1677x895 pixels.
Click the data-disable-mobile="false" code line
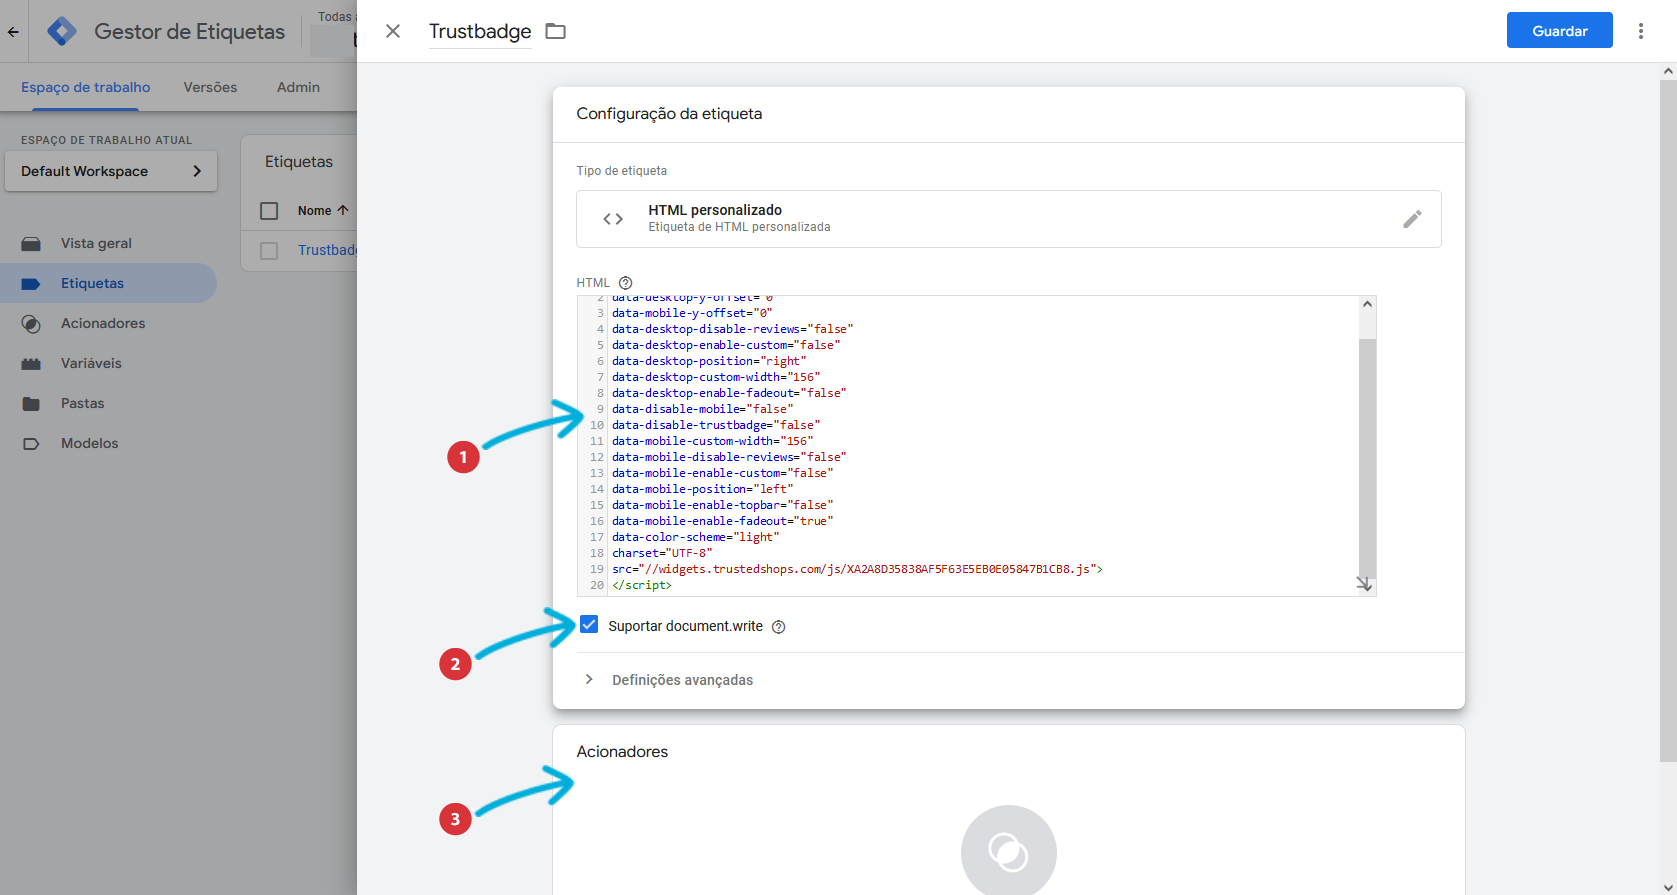[x=702, y=409]
